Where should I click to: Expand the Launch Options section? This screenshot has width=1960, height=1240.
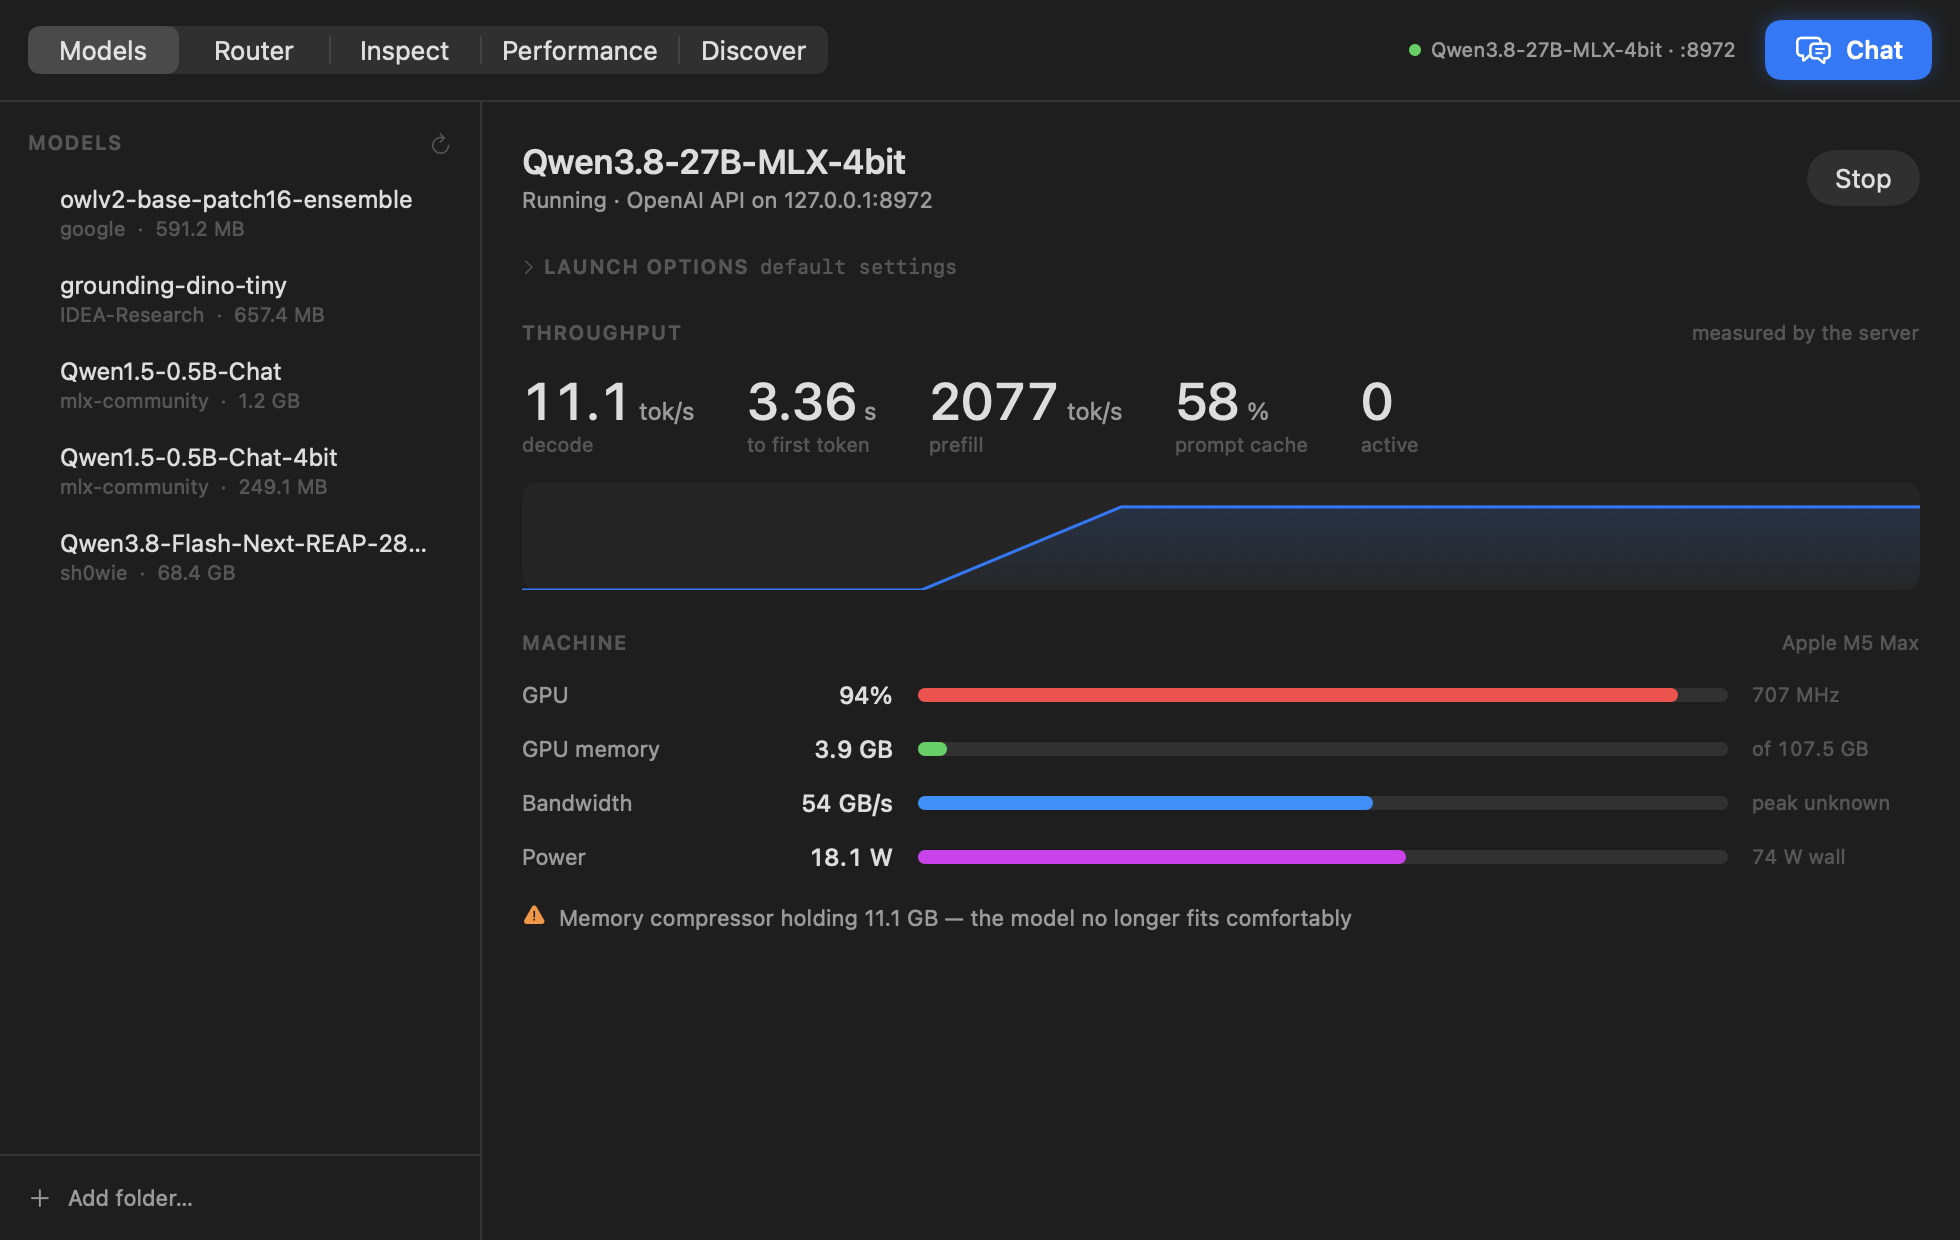pos(529,267)
